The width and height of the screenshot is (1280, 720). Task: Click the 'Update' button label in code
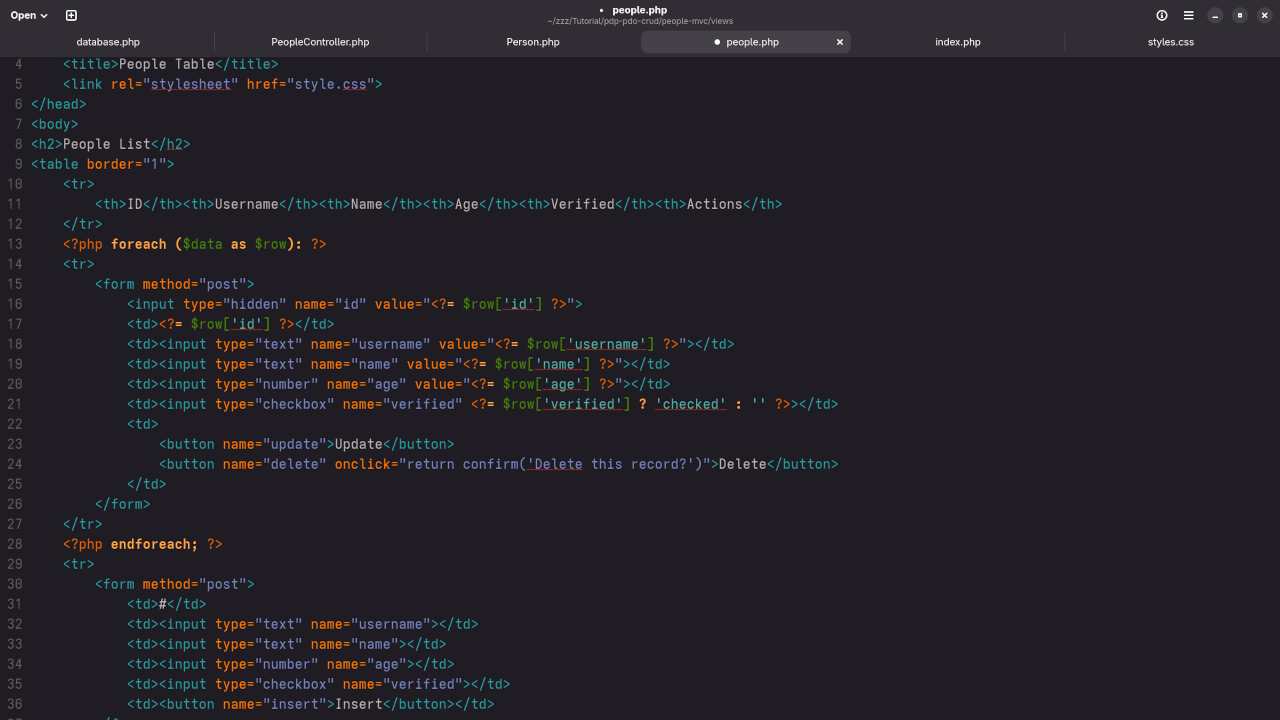tap(359, 444)
